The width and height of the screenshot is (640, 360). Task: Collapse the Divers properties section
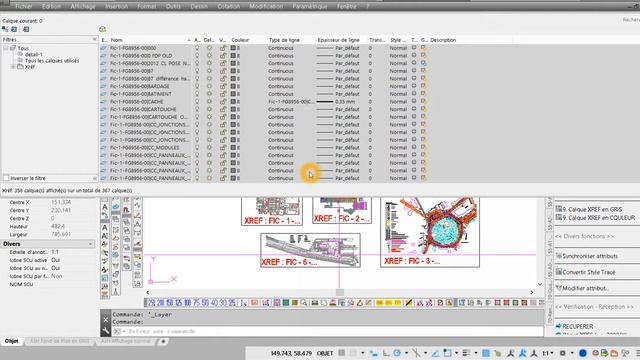pyautogui.click(x=90, y=244)
